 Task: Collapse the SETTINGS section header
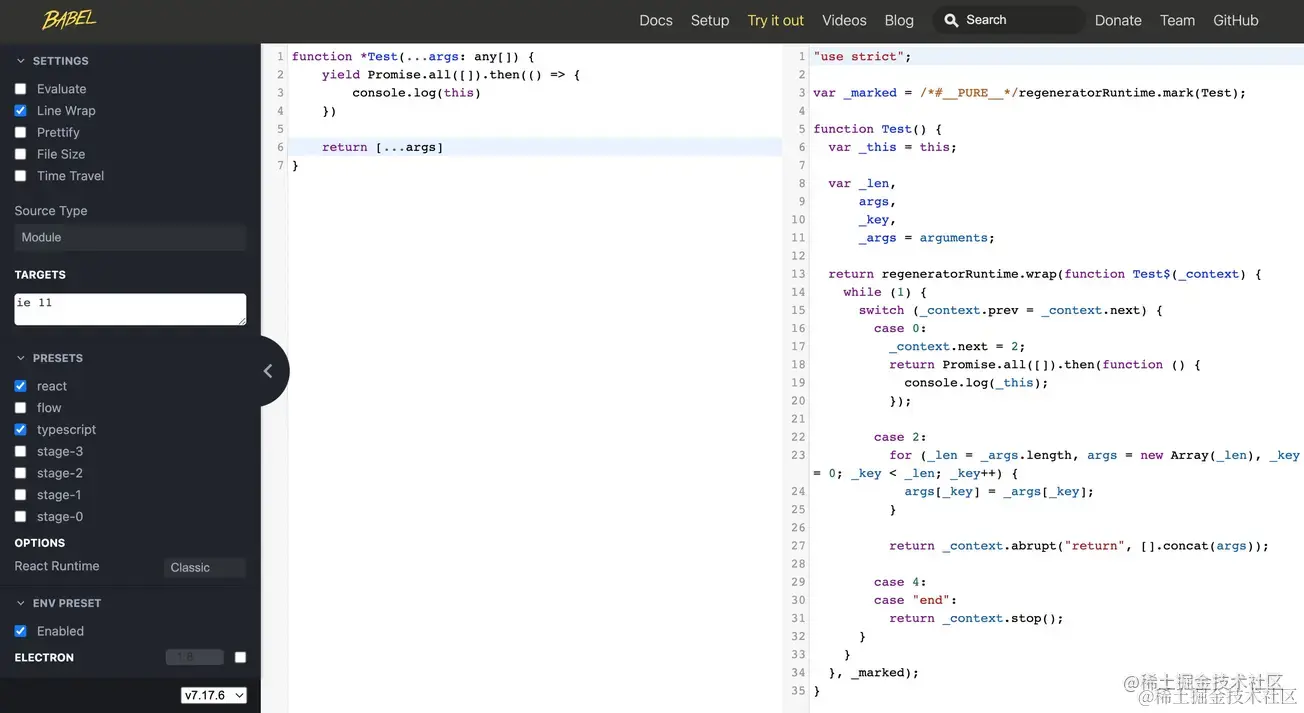(21, 60)
